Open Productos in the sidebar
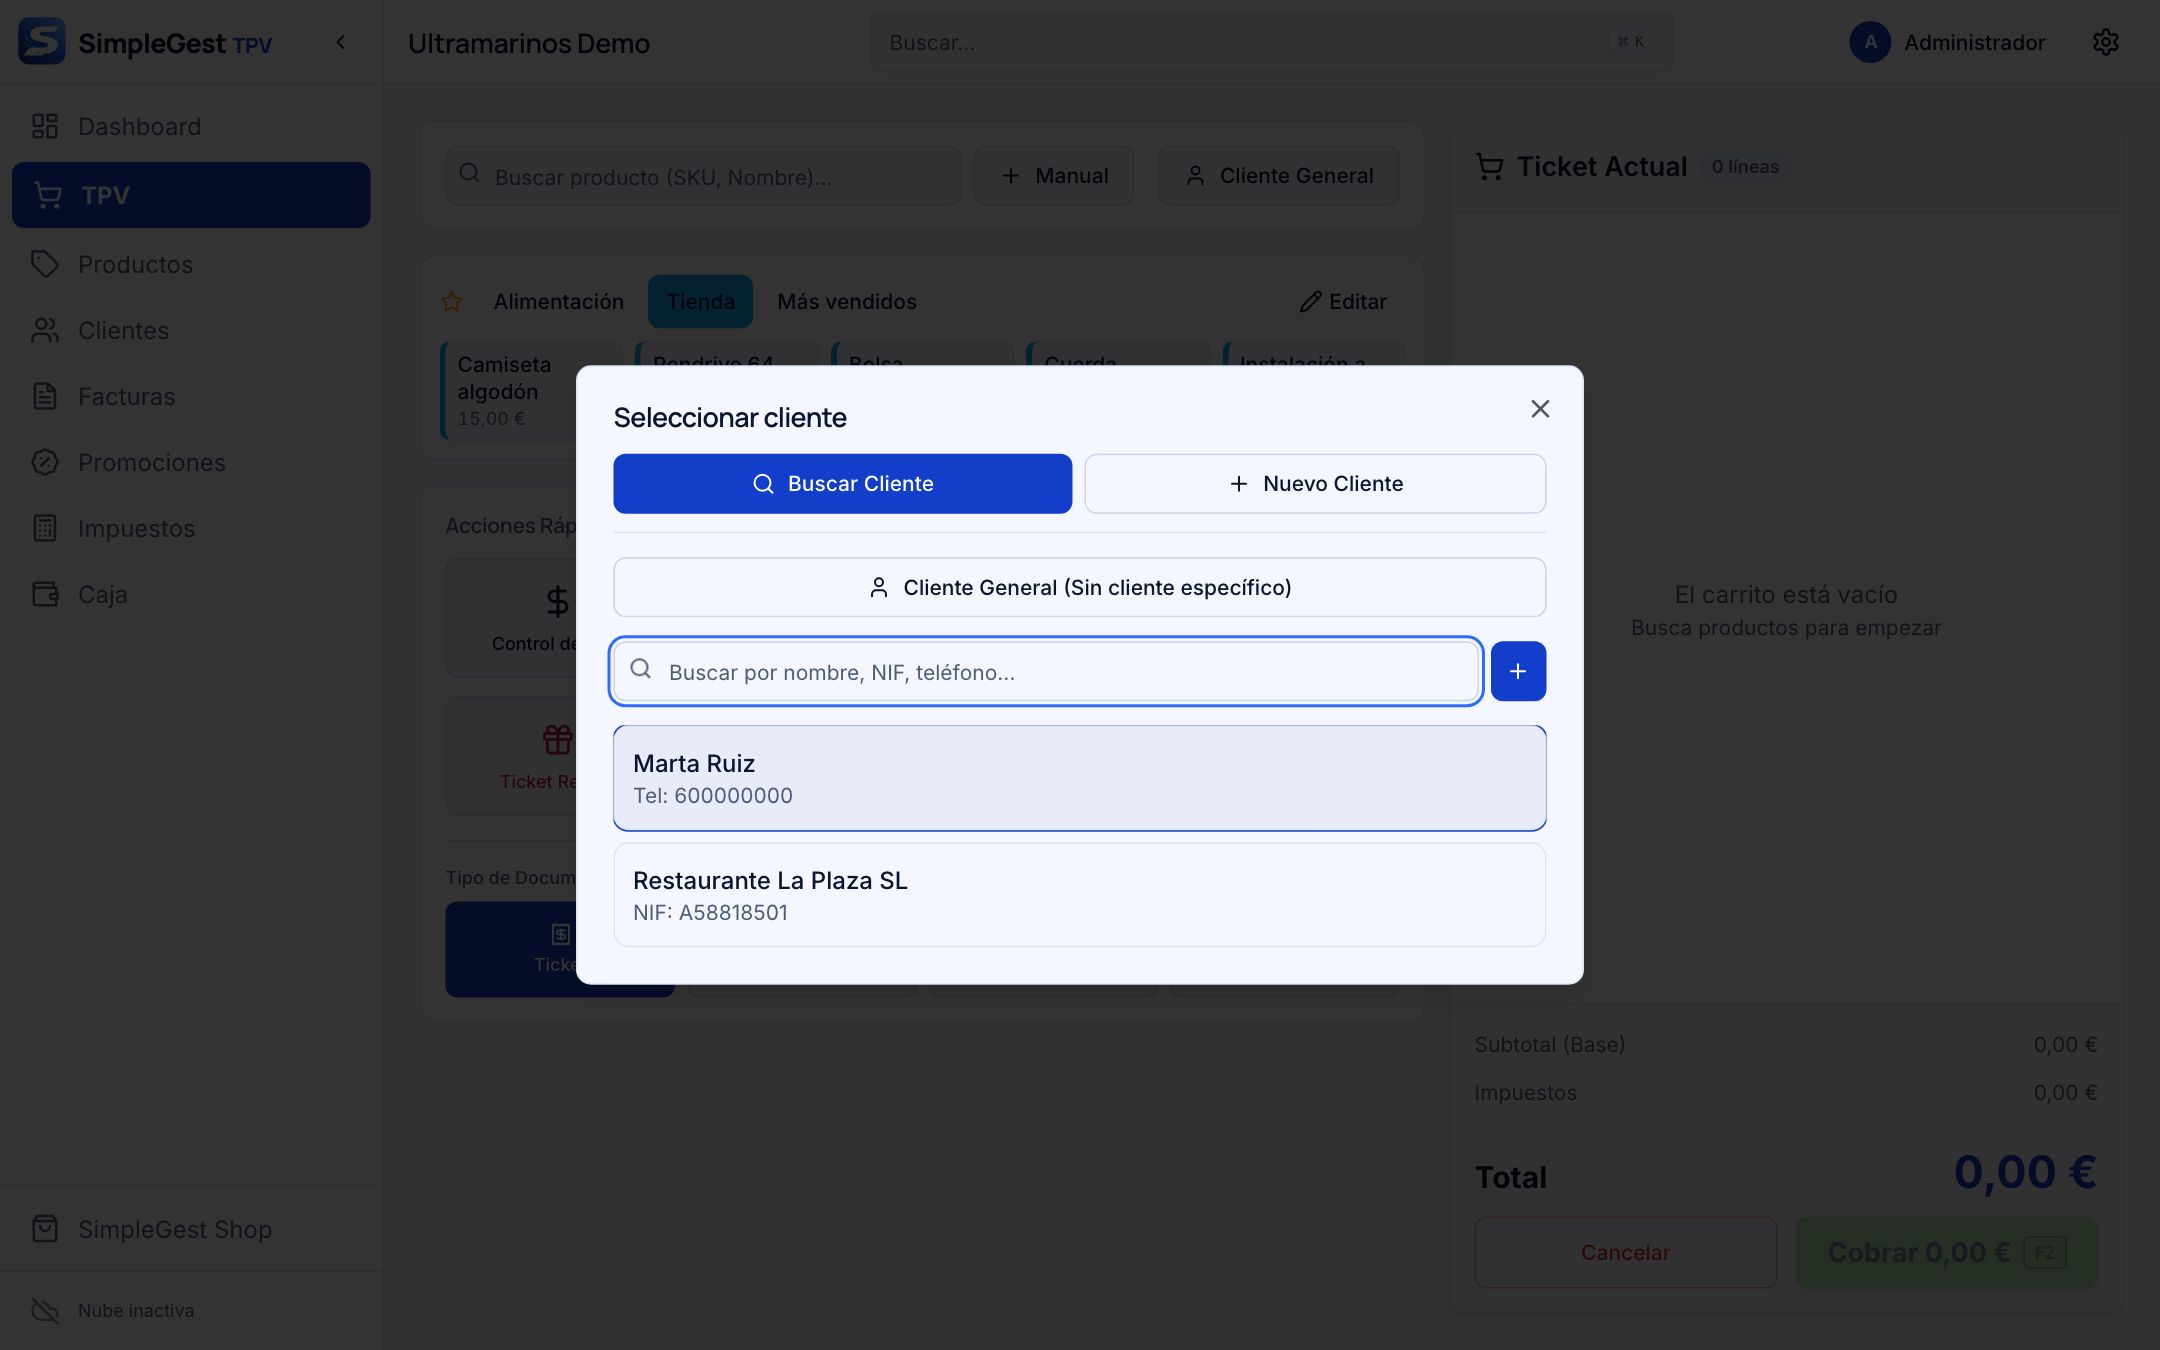Viewport: 2160px width, 1350px height. tap(191, 265)
